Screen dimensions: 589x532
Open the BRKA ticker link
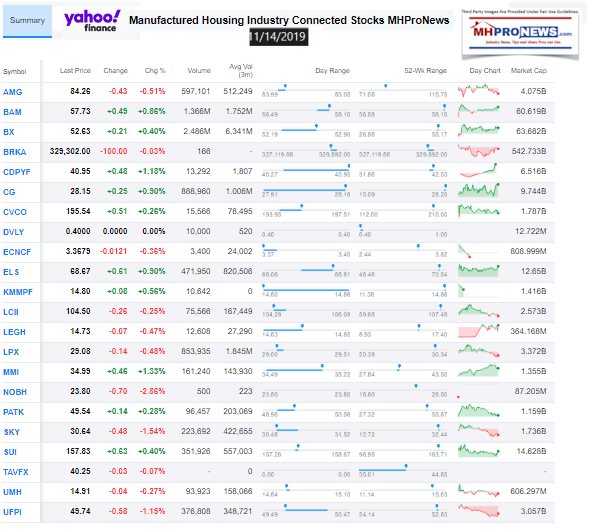click(15, 152)
